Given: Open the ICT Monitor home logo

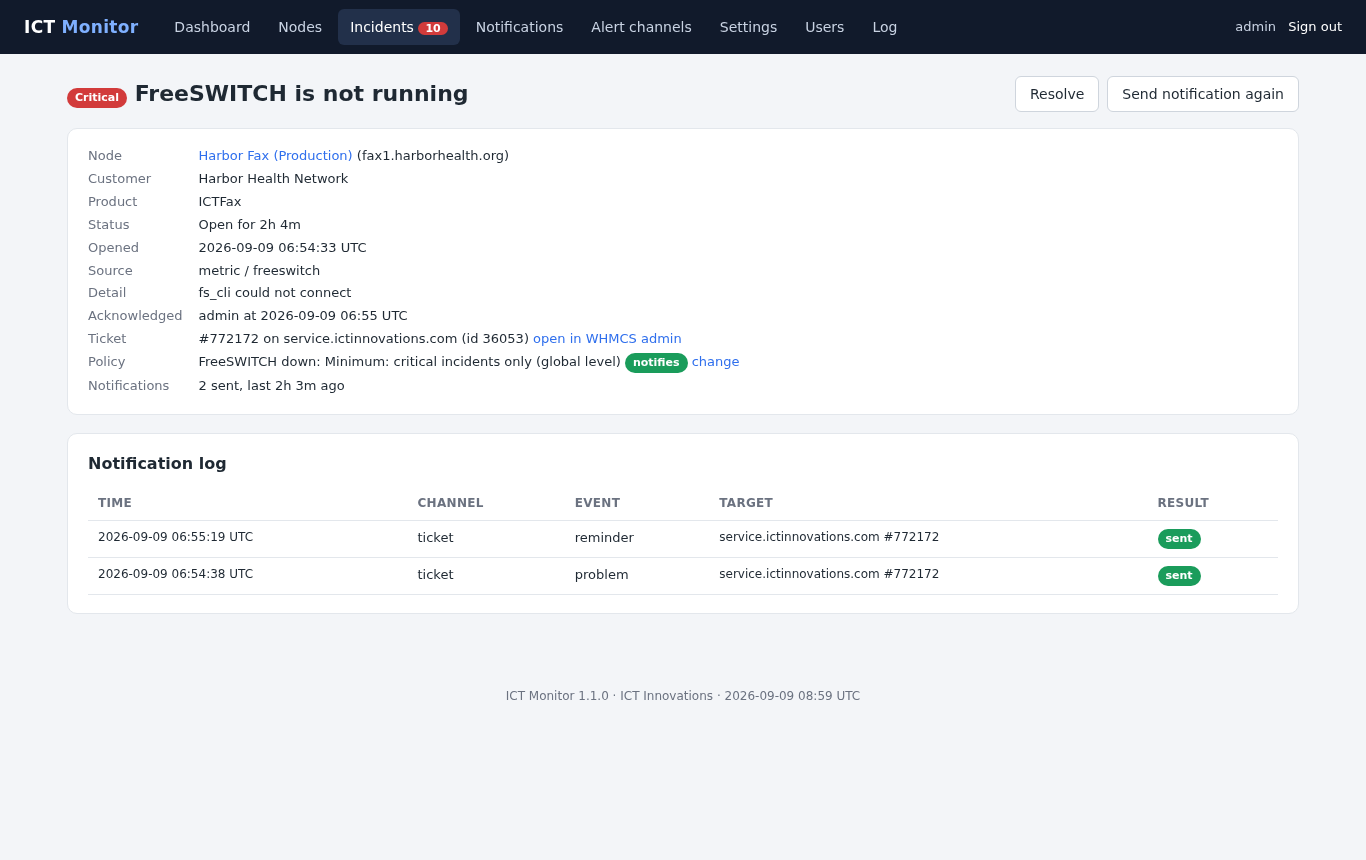Looking at the screenshot, I should [x=81, y=27].
